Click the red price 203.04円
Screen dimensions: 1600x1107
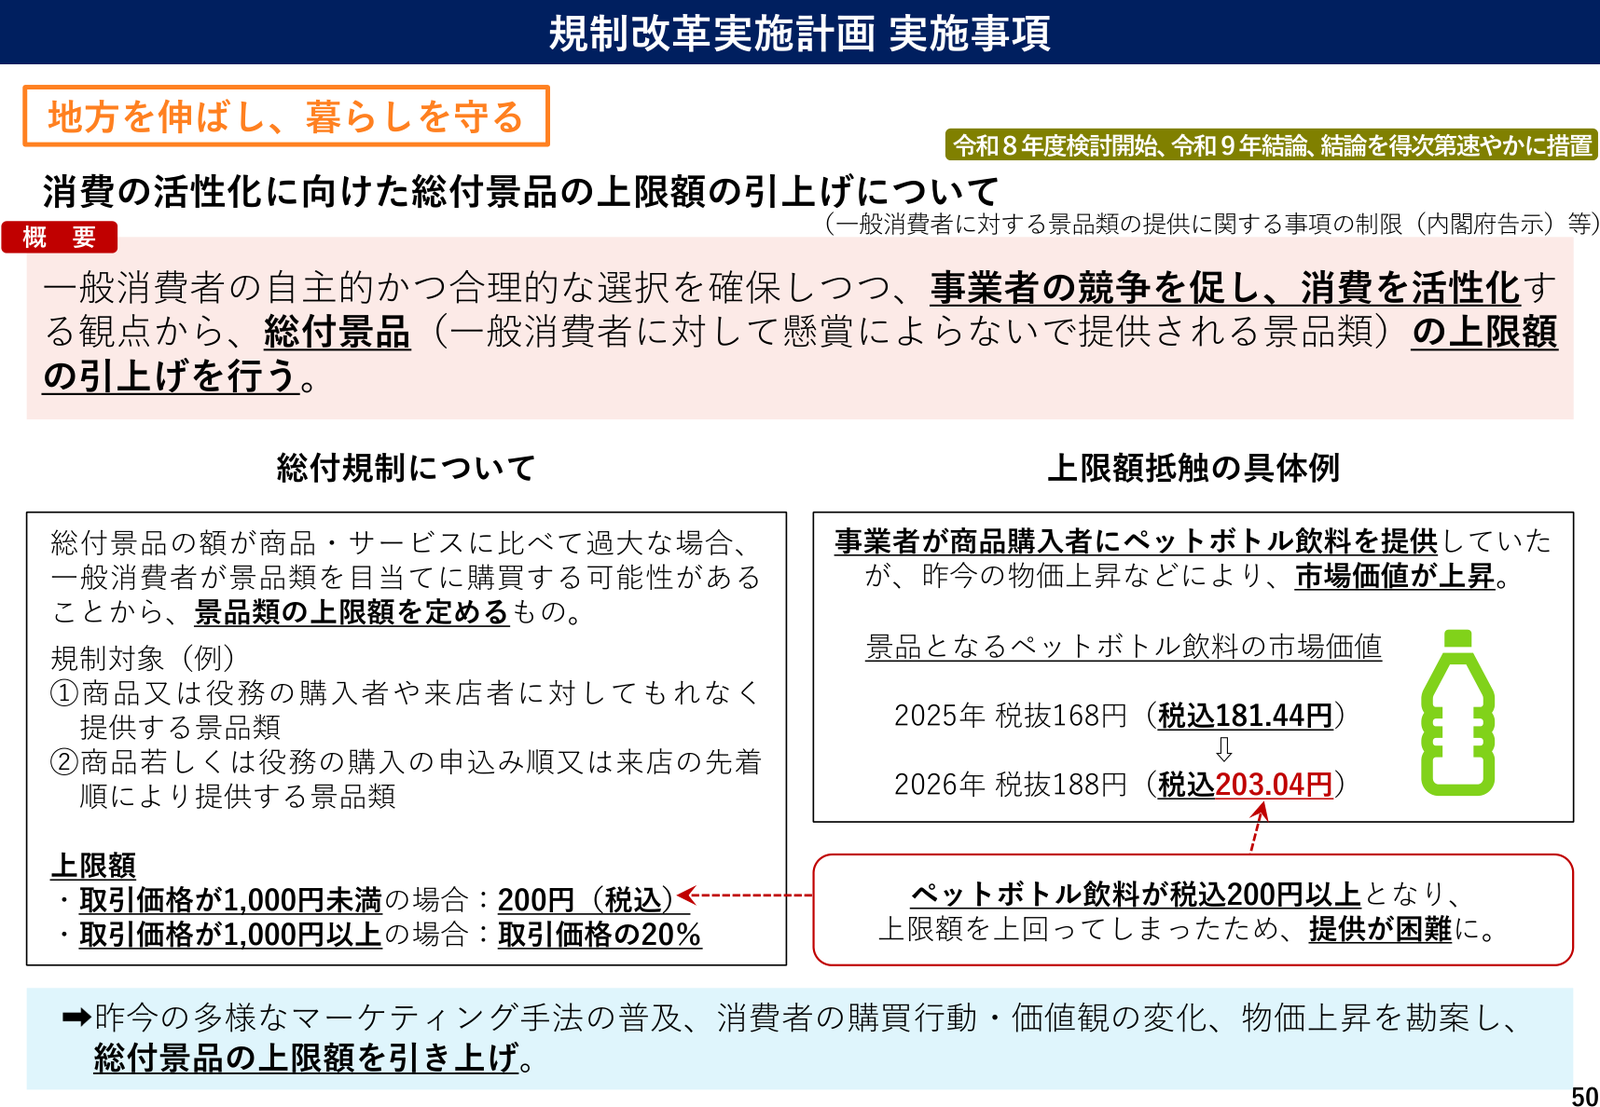(x=1275, y=784)
